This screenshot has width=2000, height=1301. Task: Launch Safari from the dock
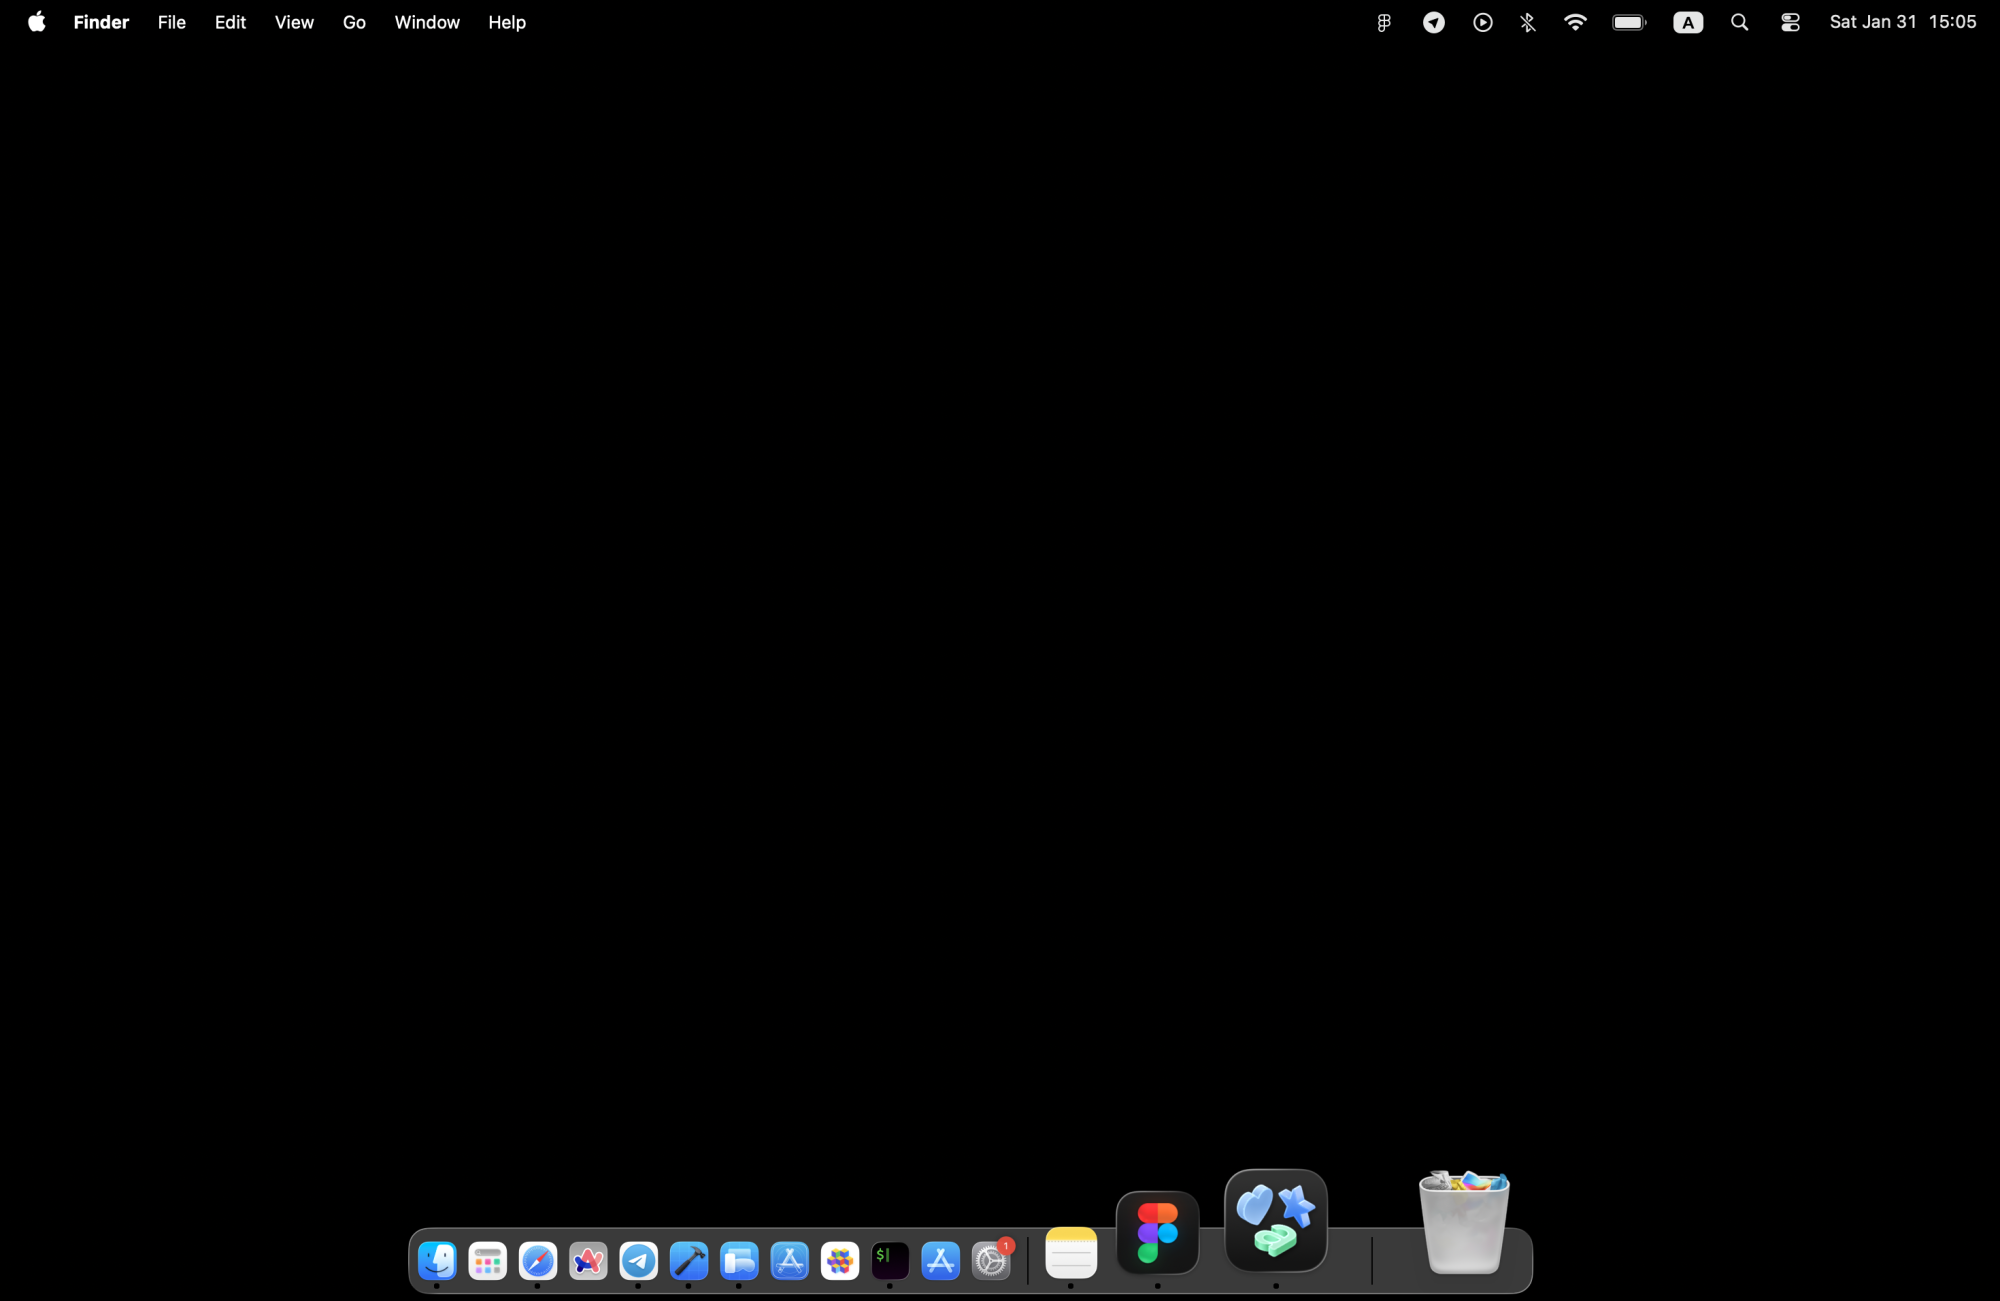[x=538, y=1261]
